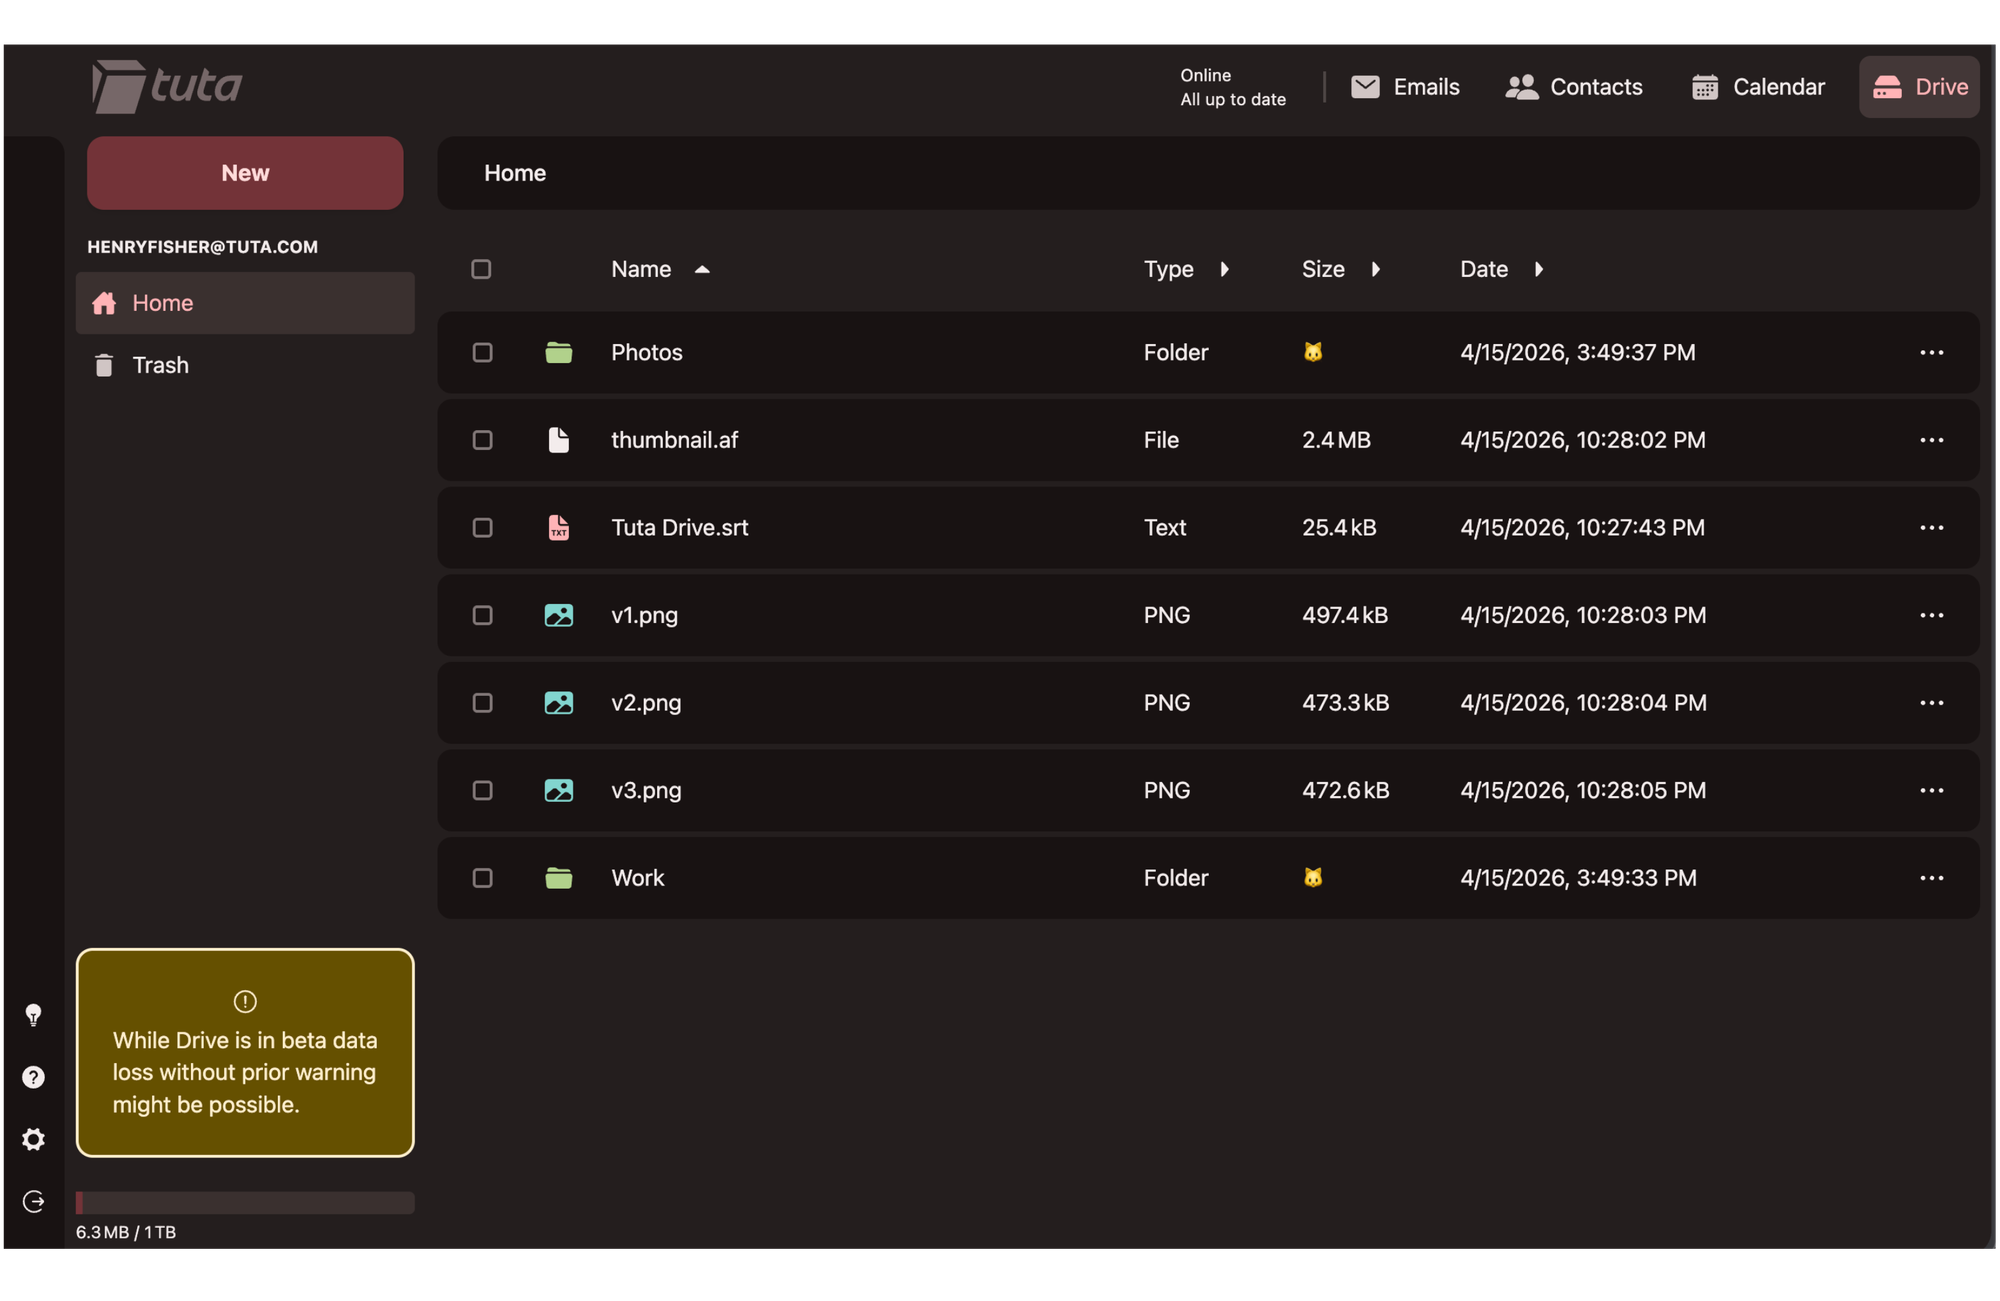This screenshot has height=1301, width=2000.
Task: Click the Tuta logo
Action: [167, 86]
